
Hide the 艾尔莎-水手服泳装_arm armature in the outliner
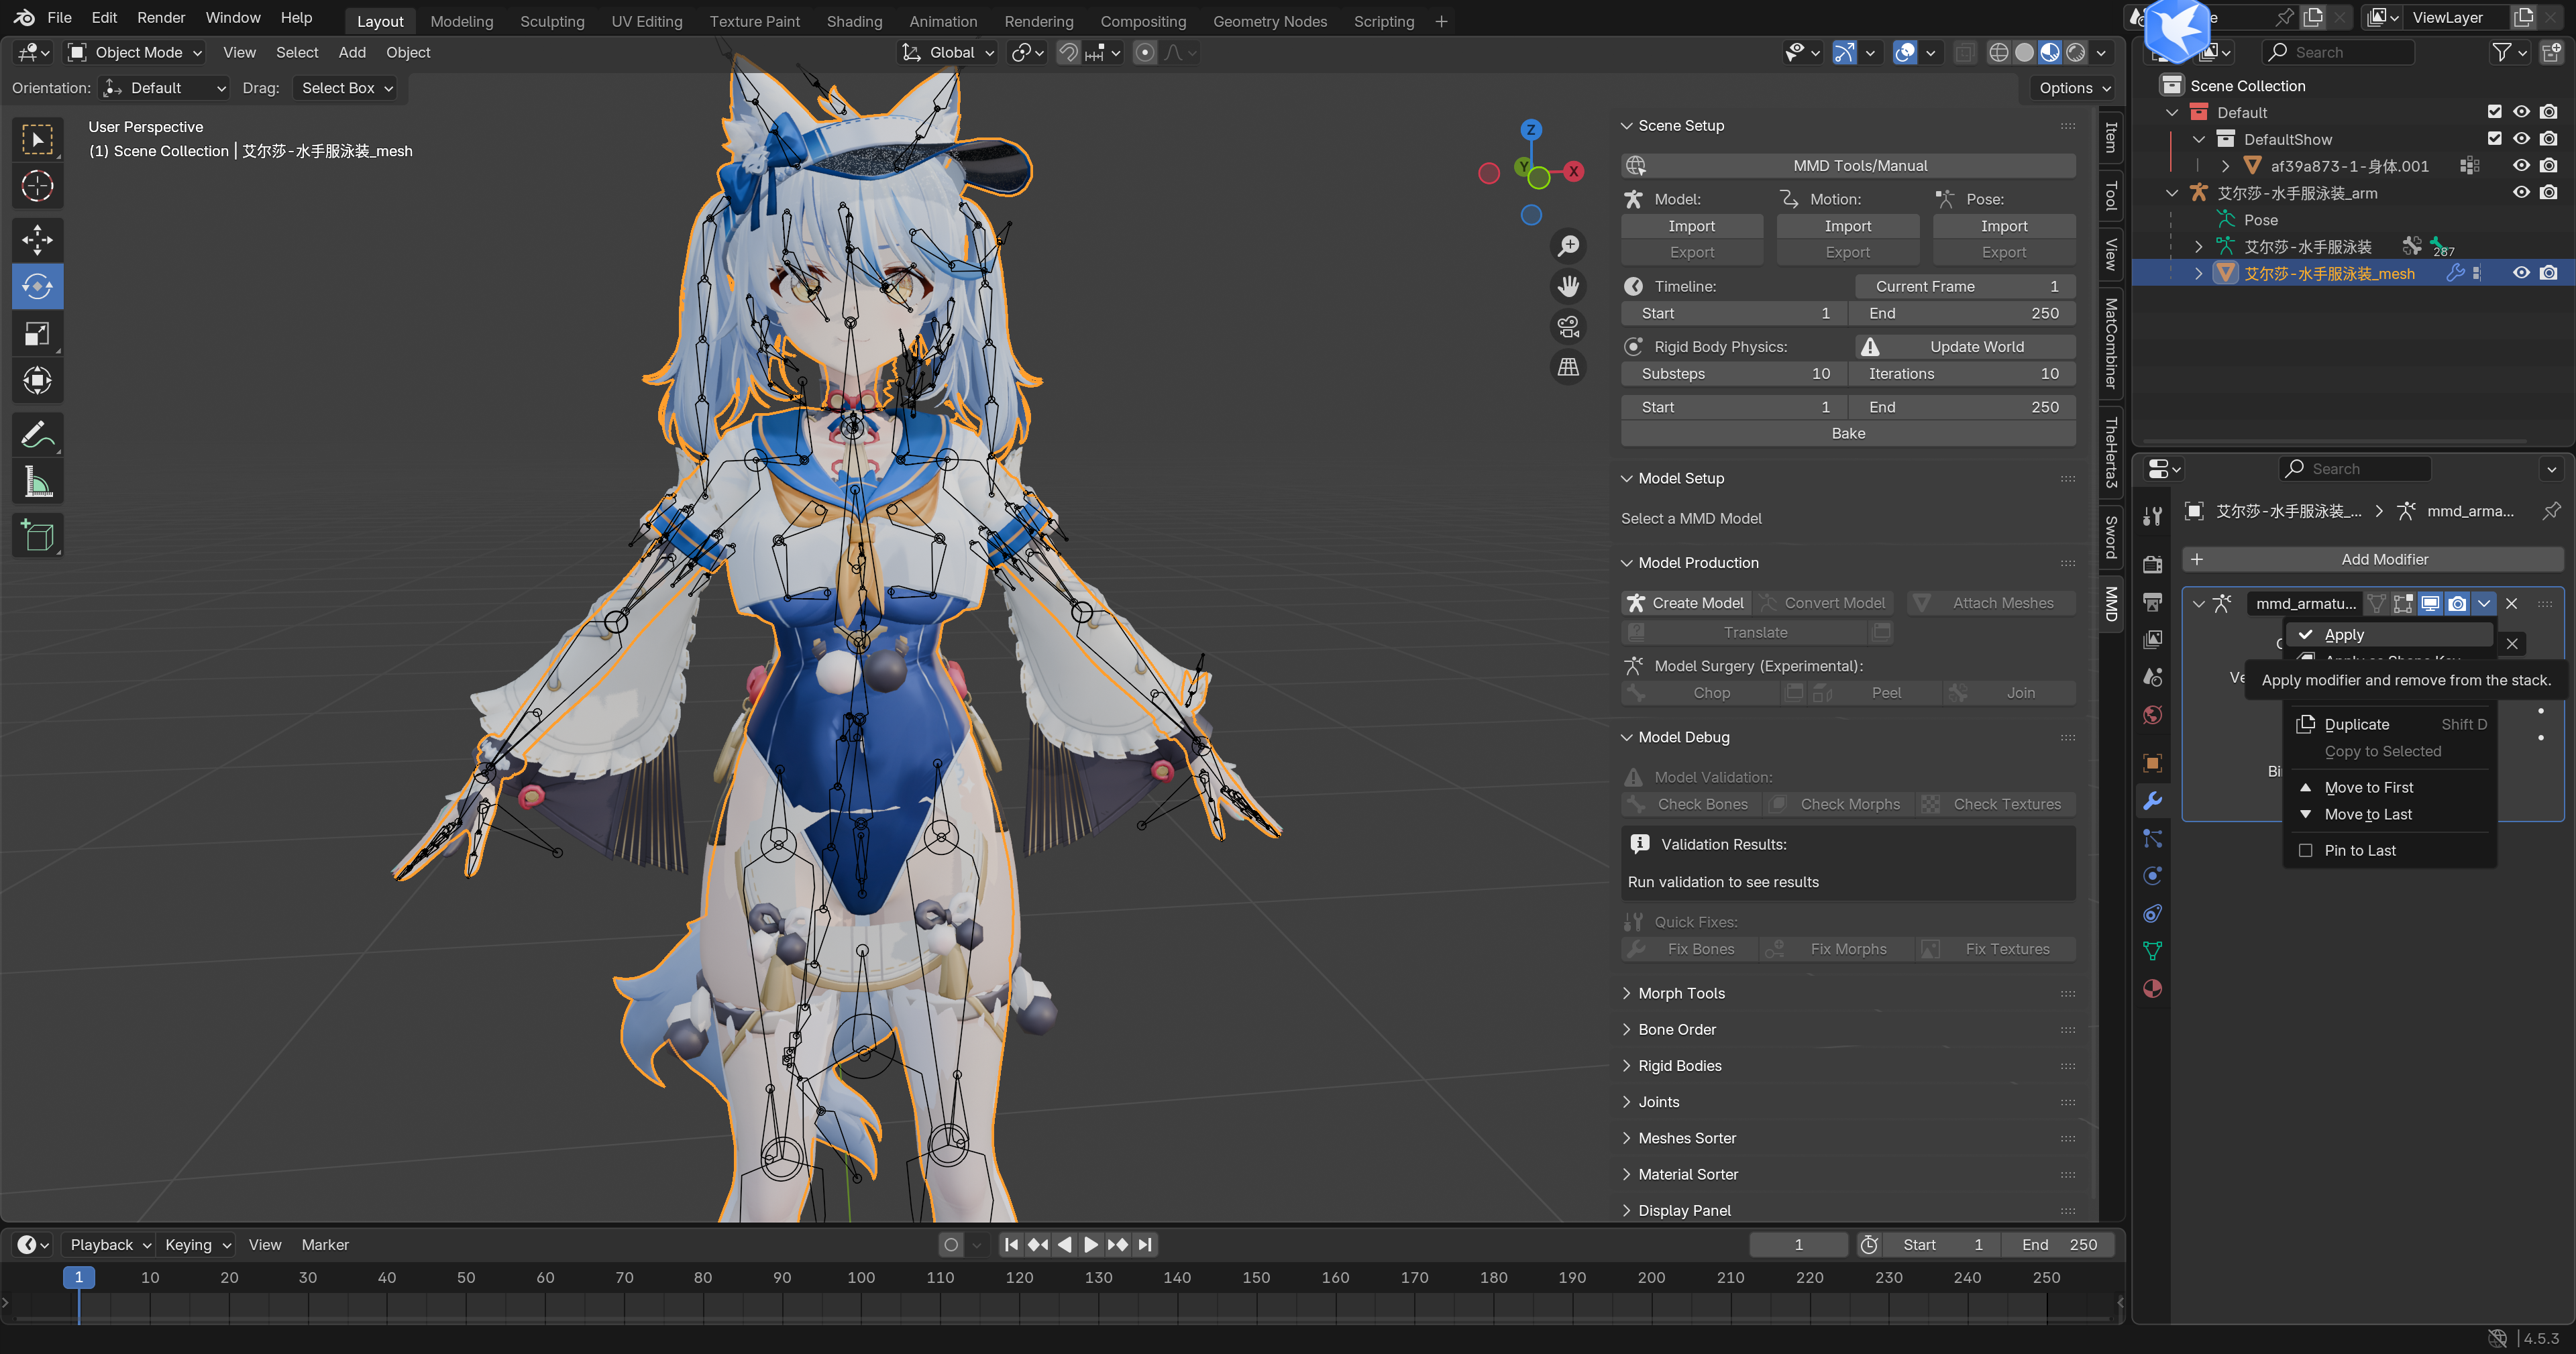point(2521,192)
